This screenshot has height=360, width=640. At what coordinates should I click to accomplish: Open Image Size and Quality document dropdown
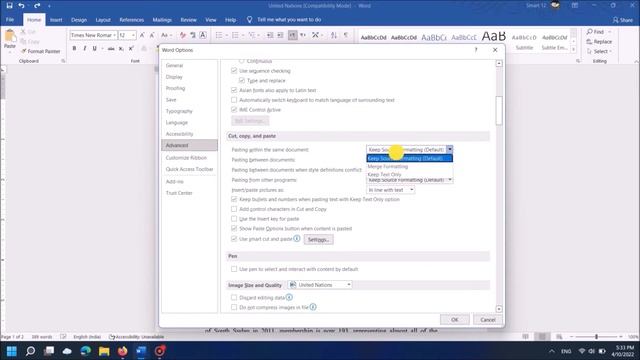(x=320, y=285)
